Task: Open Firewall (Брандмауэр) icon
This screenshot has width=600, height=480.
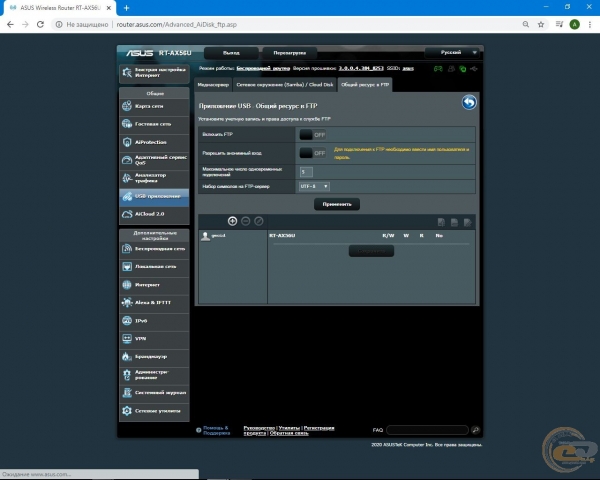Action: click(127, 356)
